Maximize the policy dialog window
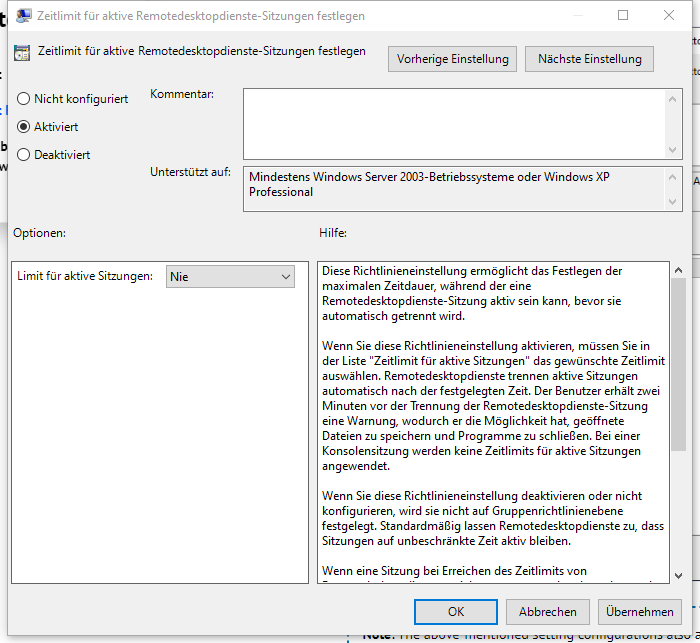The height and width of the screenshot is (643, 700). (x=623, y=16)
